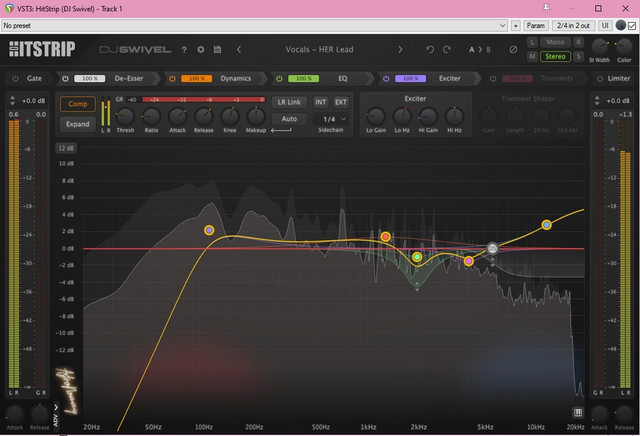
Task: Open the settings gear icon
Action: tap(200, 49)
